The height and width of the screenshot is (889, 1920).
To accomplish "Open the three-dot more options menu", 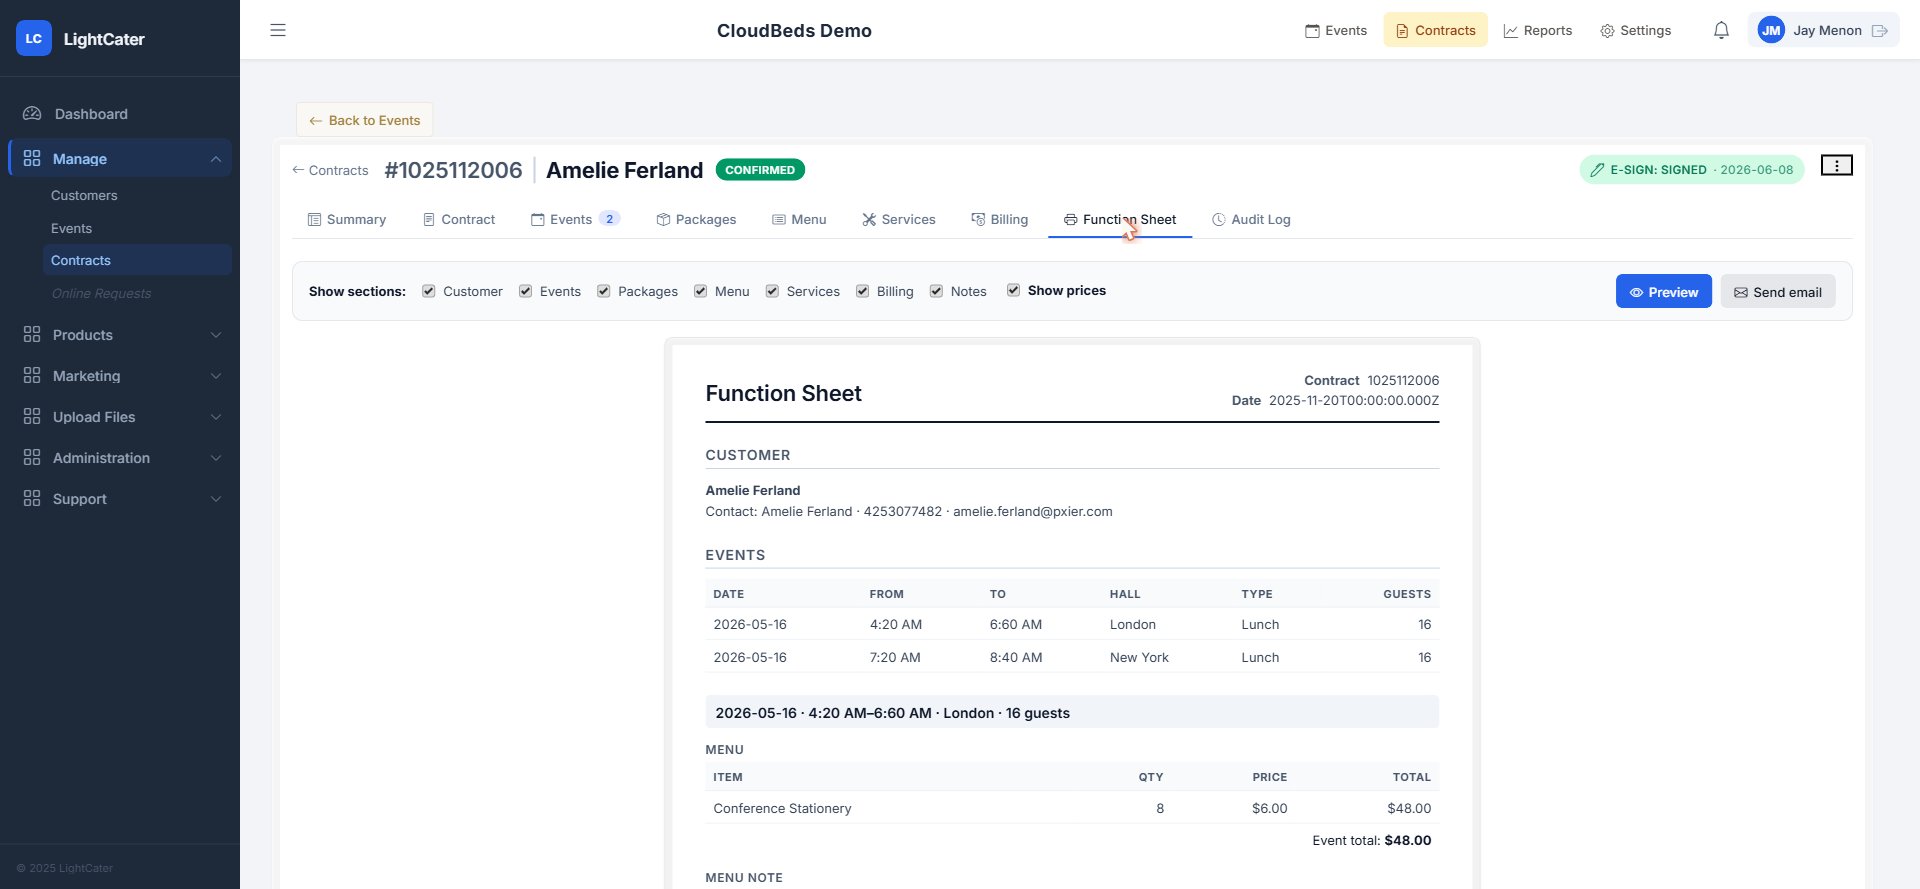I will click(1836, 165).
